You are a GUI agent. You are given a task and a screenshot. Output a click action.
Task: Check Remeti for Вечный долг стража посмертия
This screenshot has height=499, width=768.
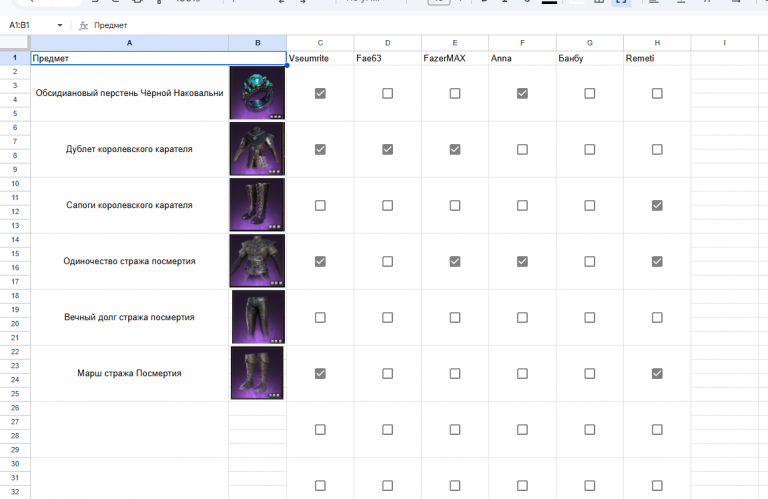pyautogui.click(x=657, y=317)
